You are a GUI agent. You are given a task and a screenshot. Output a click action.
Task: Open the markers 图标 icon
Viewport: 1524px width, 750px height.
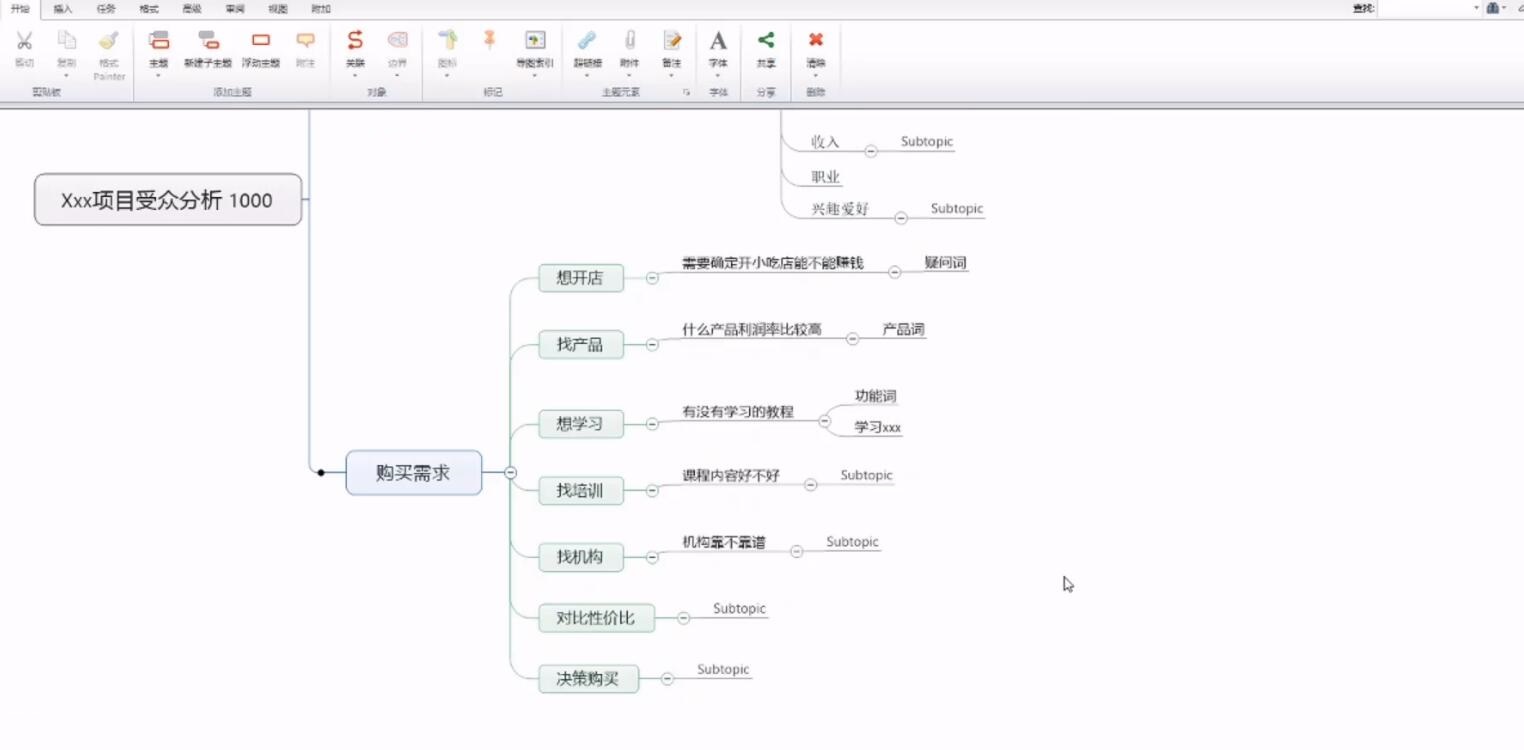tap(447, 41)
